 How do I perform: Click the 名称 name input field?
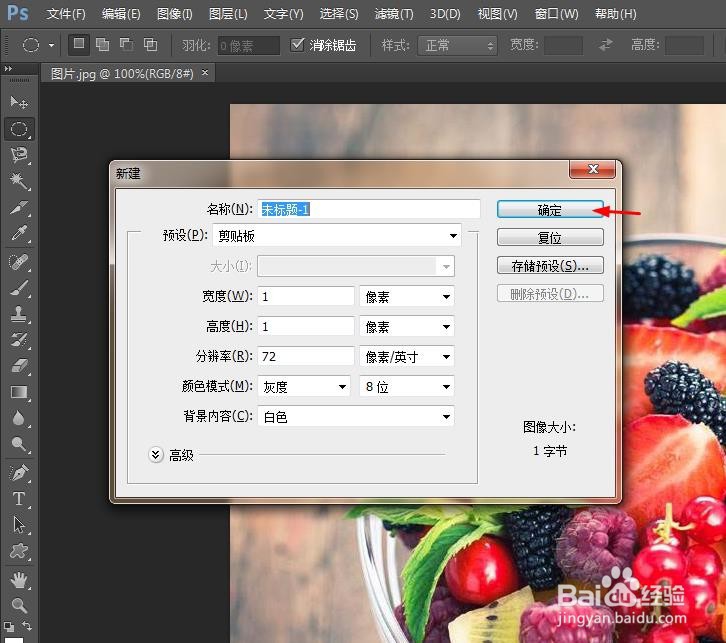pos(369,209)
